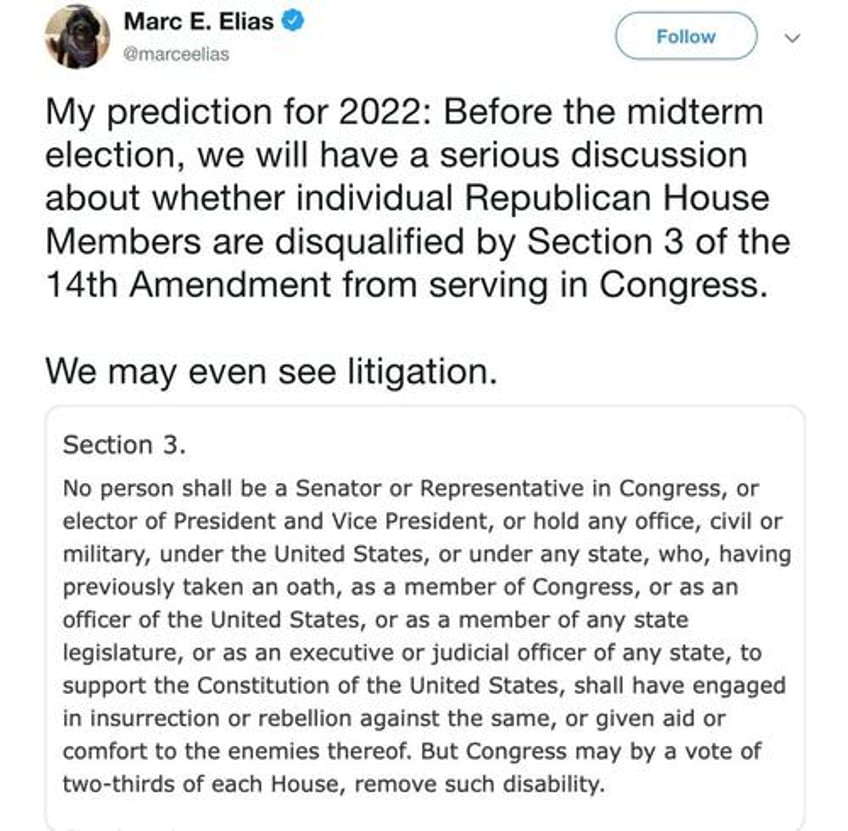Expand the tweet options chevron next to Follow
Image resolution: width=848 pixels, height=831 pixels.
(x=792, y=38)
